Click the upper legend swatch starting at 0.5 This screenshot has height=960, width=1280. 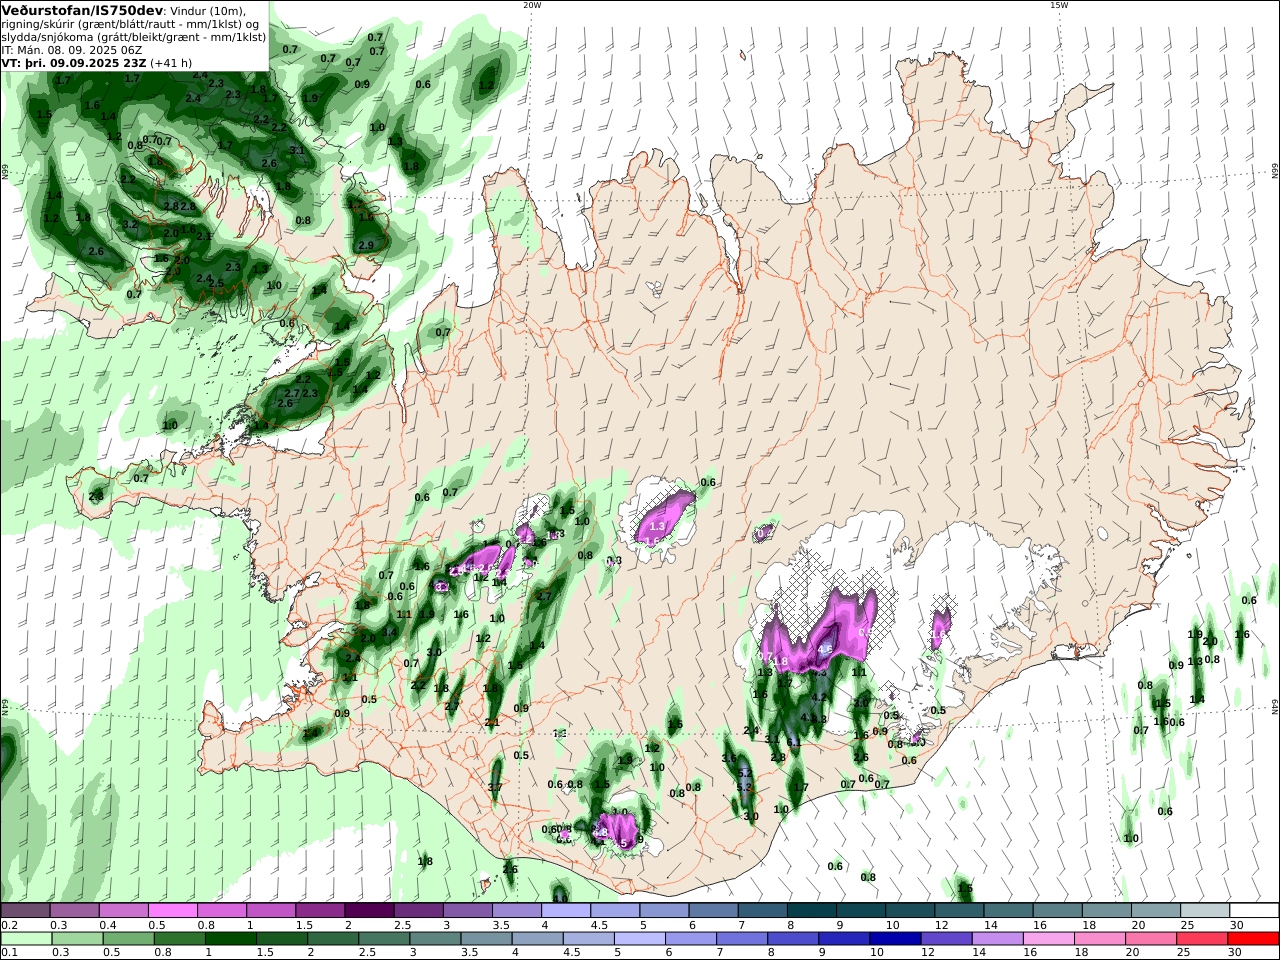click(x=173, y=911)
